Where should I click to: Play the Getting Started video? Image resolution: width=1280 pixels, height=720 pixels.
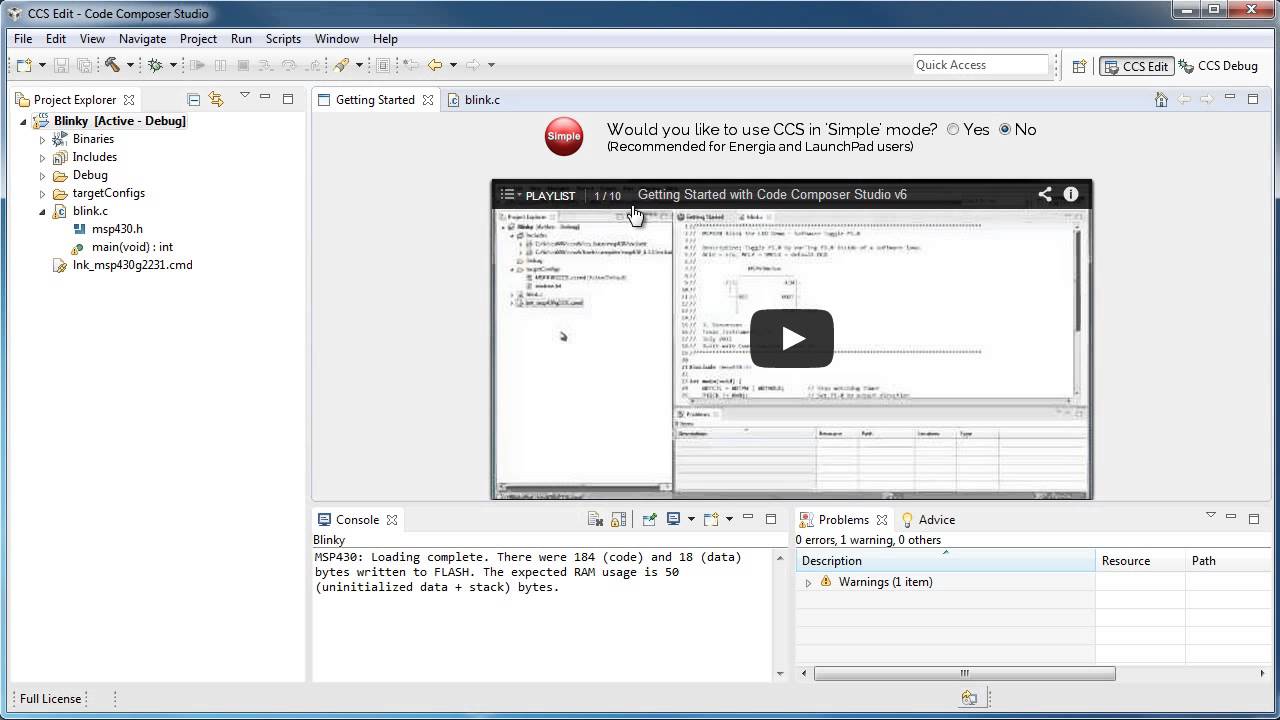click(792, 338)
